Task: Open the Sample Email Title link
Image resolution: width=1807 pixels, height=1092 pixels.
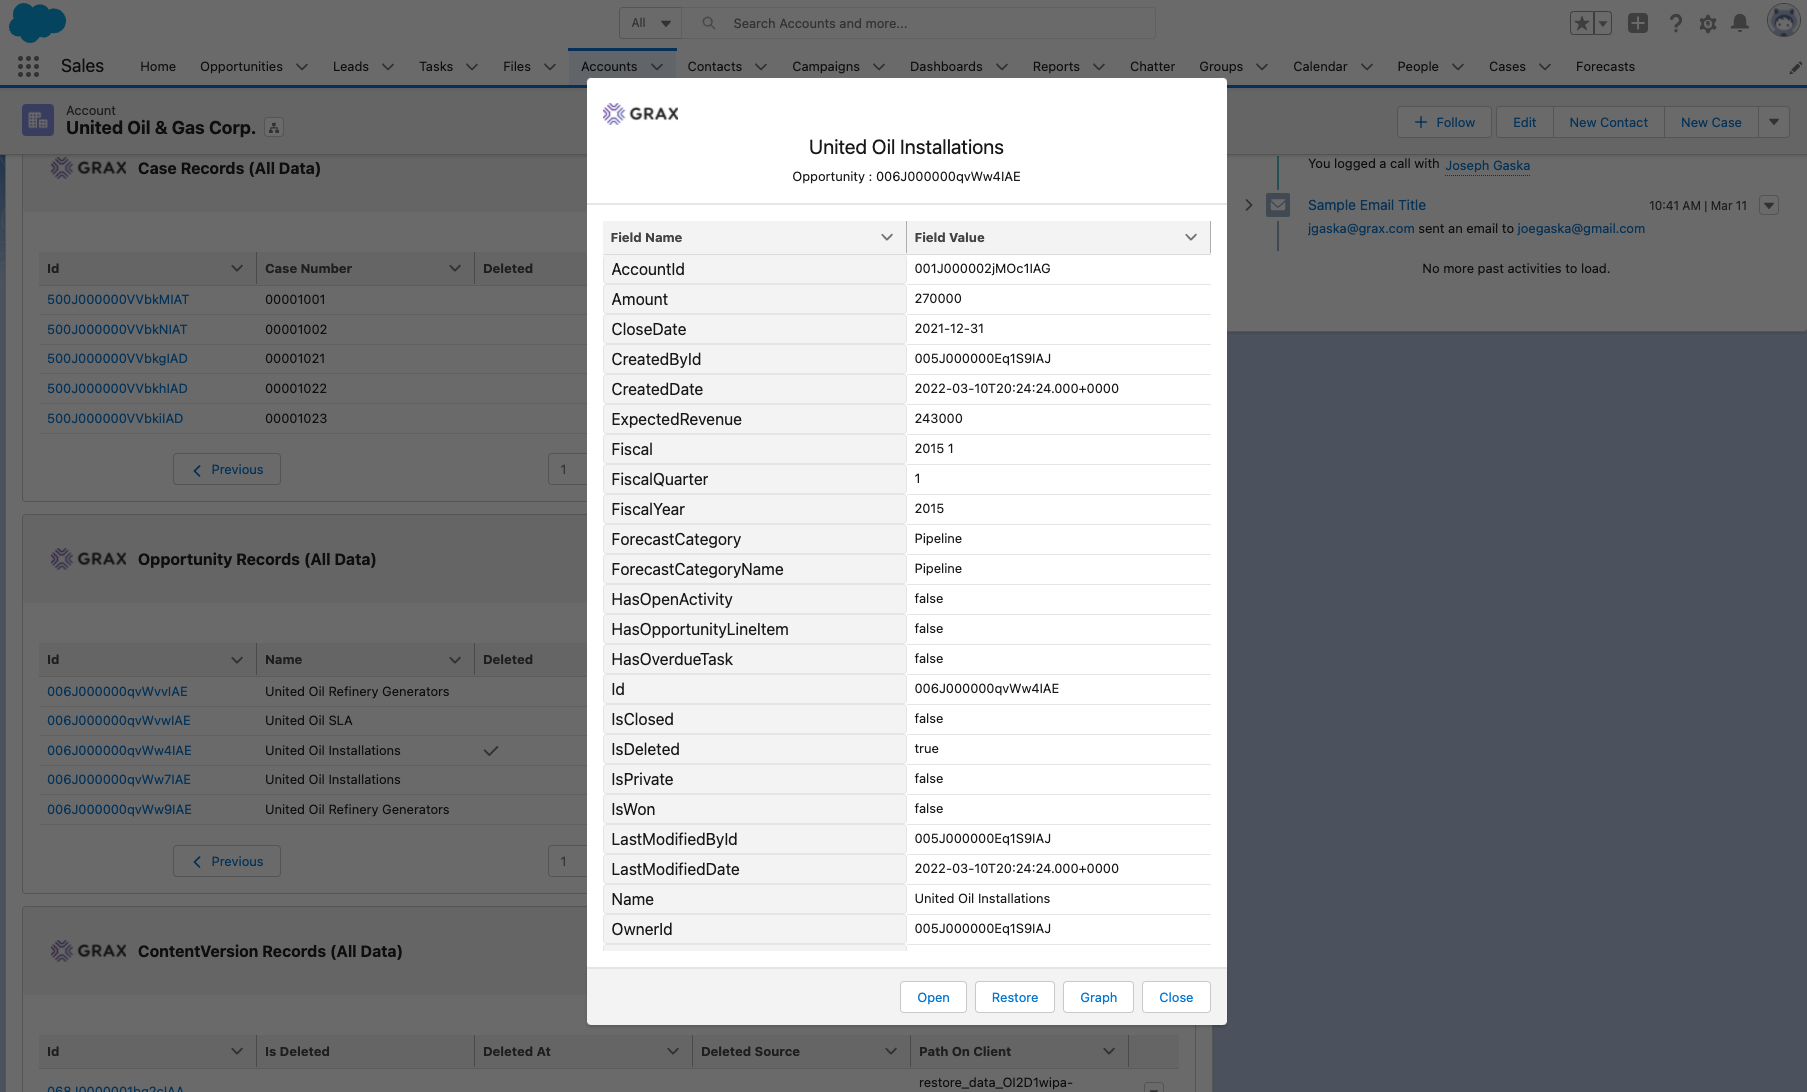Action: (x=1366, y=205)
